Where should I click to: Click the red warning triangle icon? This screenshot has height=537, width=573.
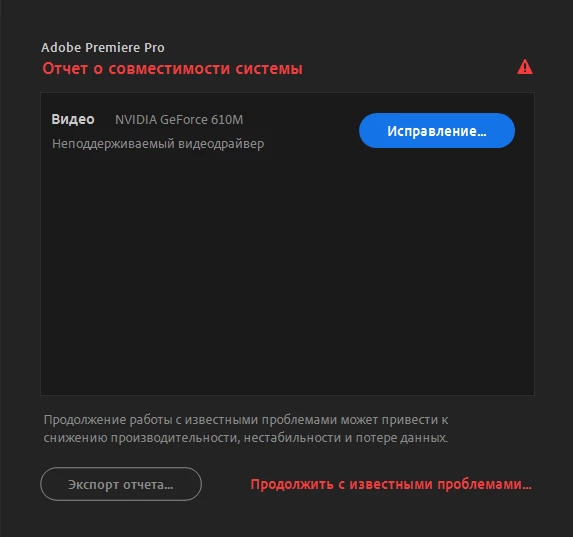point(525,67)
